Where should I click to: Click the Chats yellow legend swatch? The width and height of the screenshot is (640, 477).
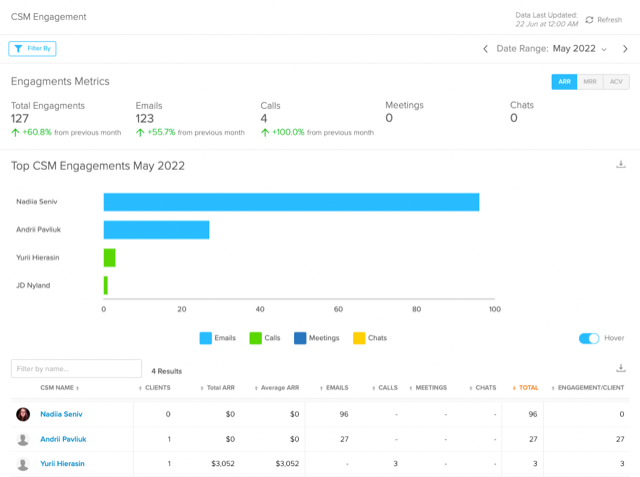click(x=359, y=338)
